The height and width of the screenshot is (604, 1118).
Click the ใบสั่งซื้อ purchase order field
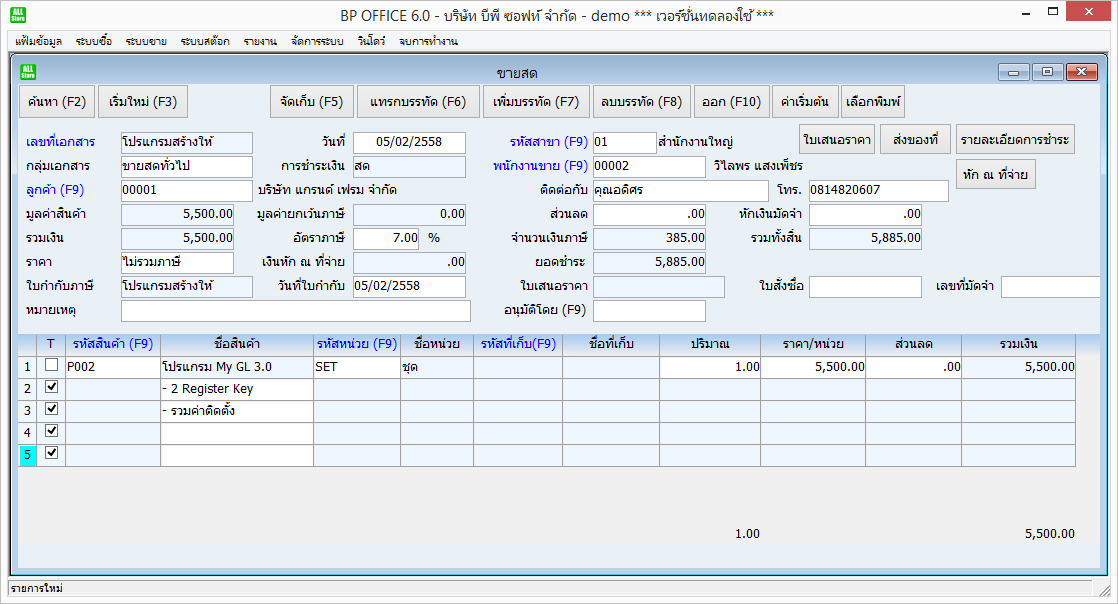click(865, 287)
